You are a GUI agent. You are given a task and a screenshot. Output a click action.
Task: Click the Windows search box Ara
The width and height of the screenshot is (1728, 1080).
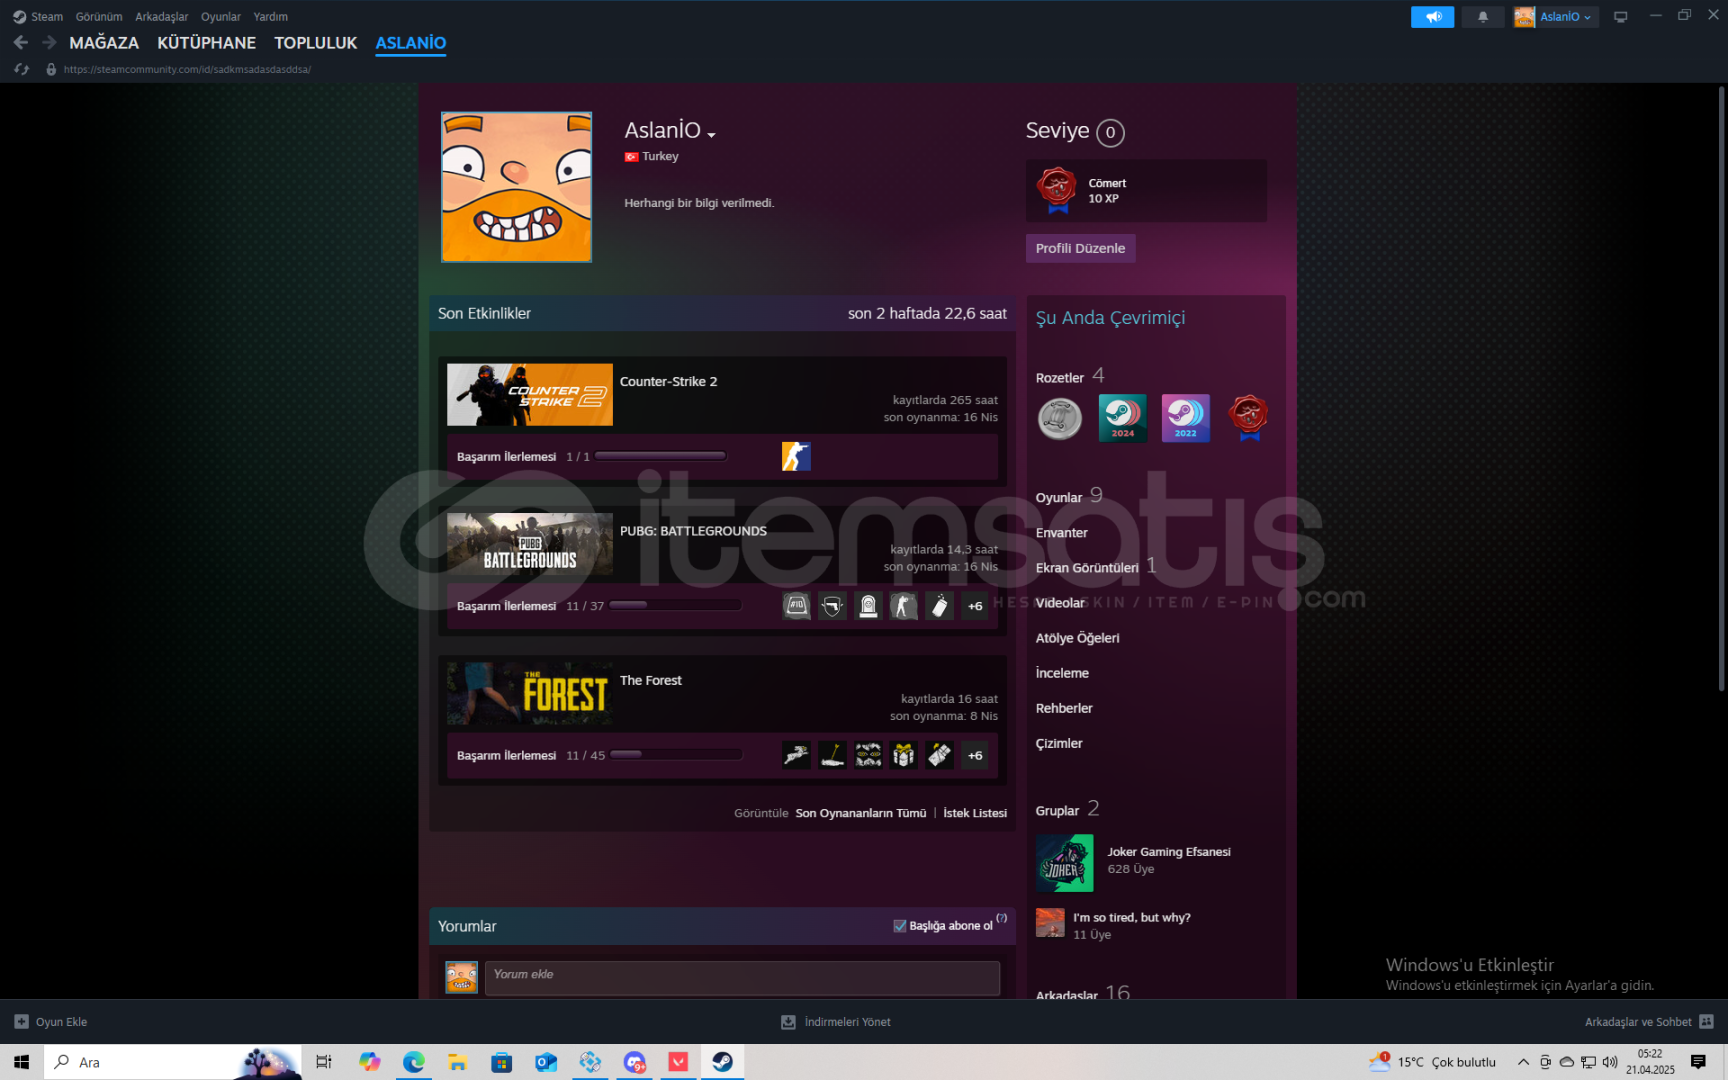click(x=172, y=1062)
